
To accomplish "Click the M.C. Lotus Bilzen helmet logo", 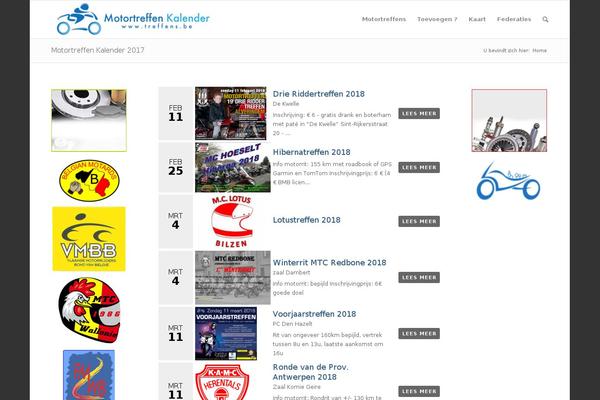I will pyautogui.click(x=232, y=221).
